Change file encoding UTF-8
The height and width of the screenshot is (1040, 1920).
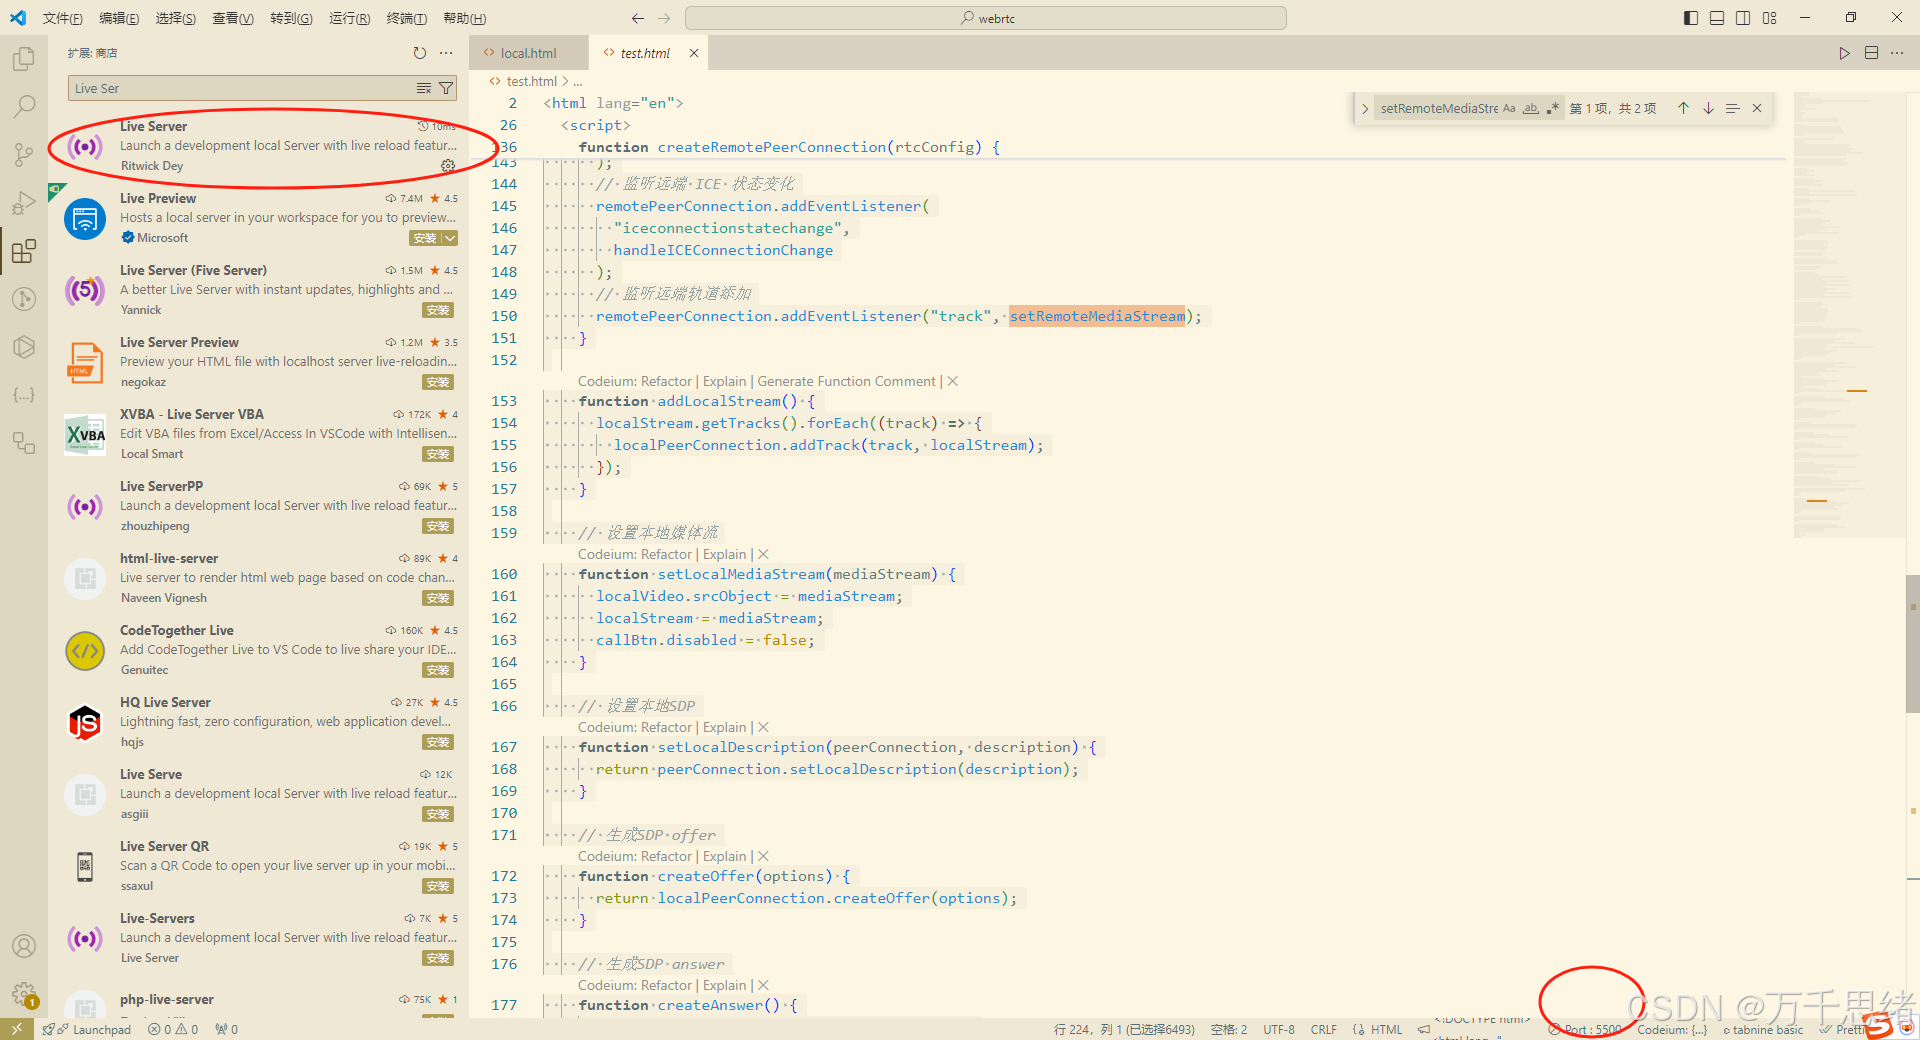pos(1278,1029)
